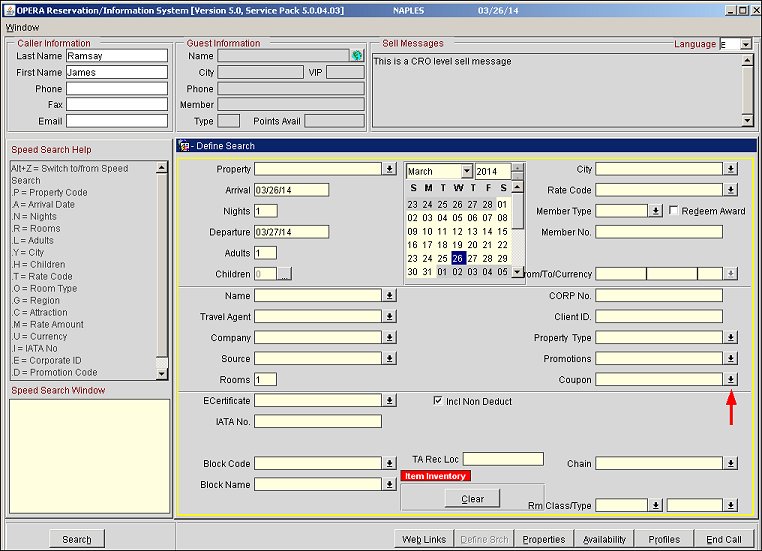The width and height of the screenshot is (762, 551).
Task: Click the globe icon beside guest Name
Action: click(x=357, y=56)
